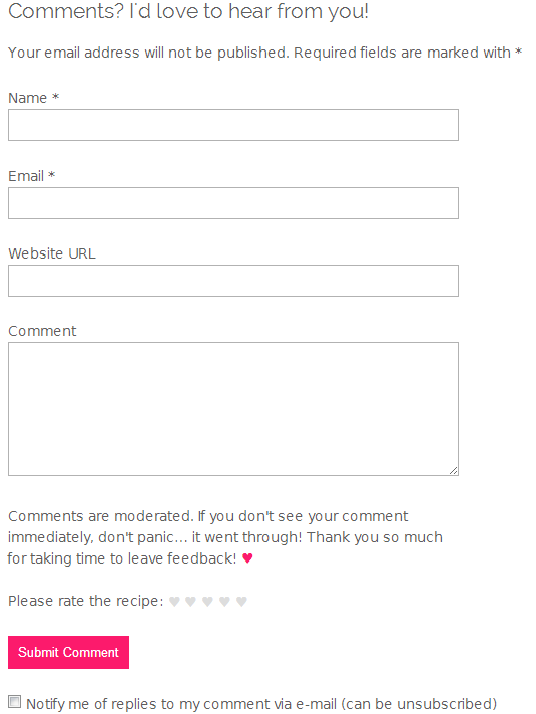This screenshot has width=536, height=714.
Task: Click the 'Email *' field label
Action: [31, 176]
